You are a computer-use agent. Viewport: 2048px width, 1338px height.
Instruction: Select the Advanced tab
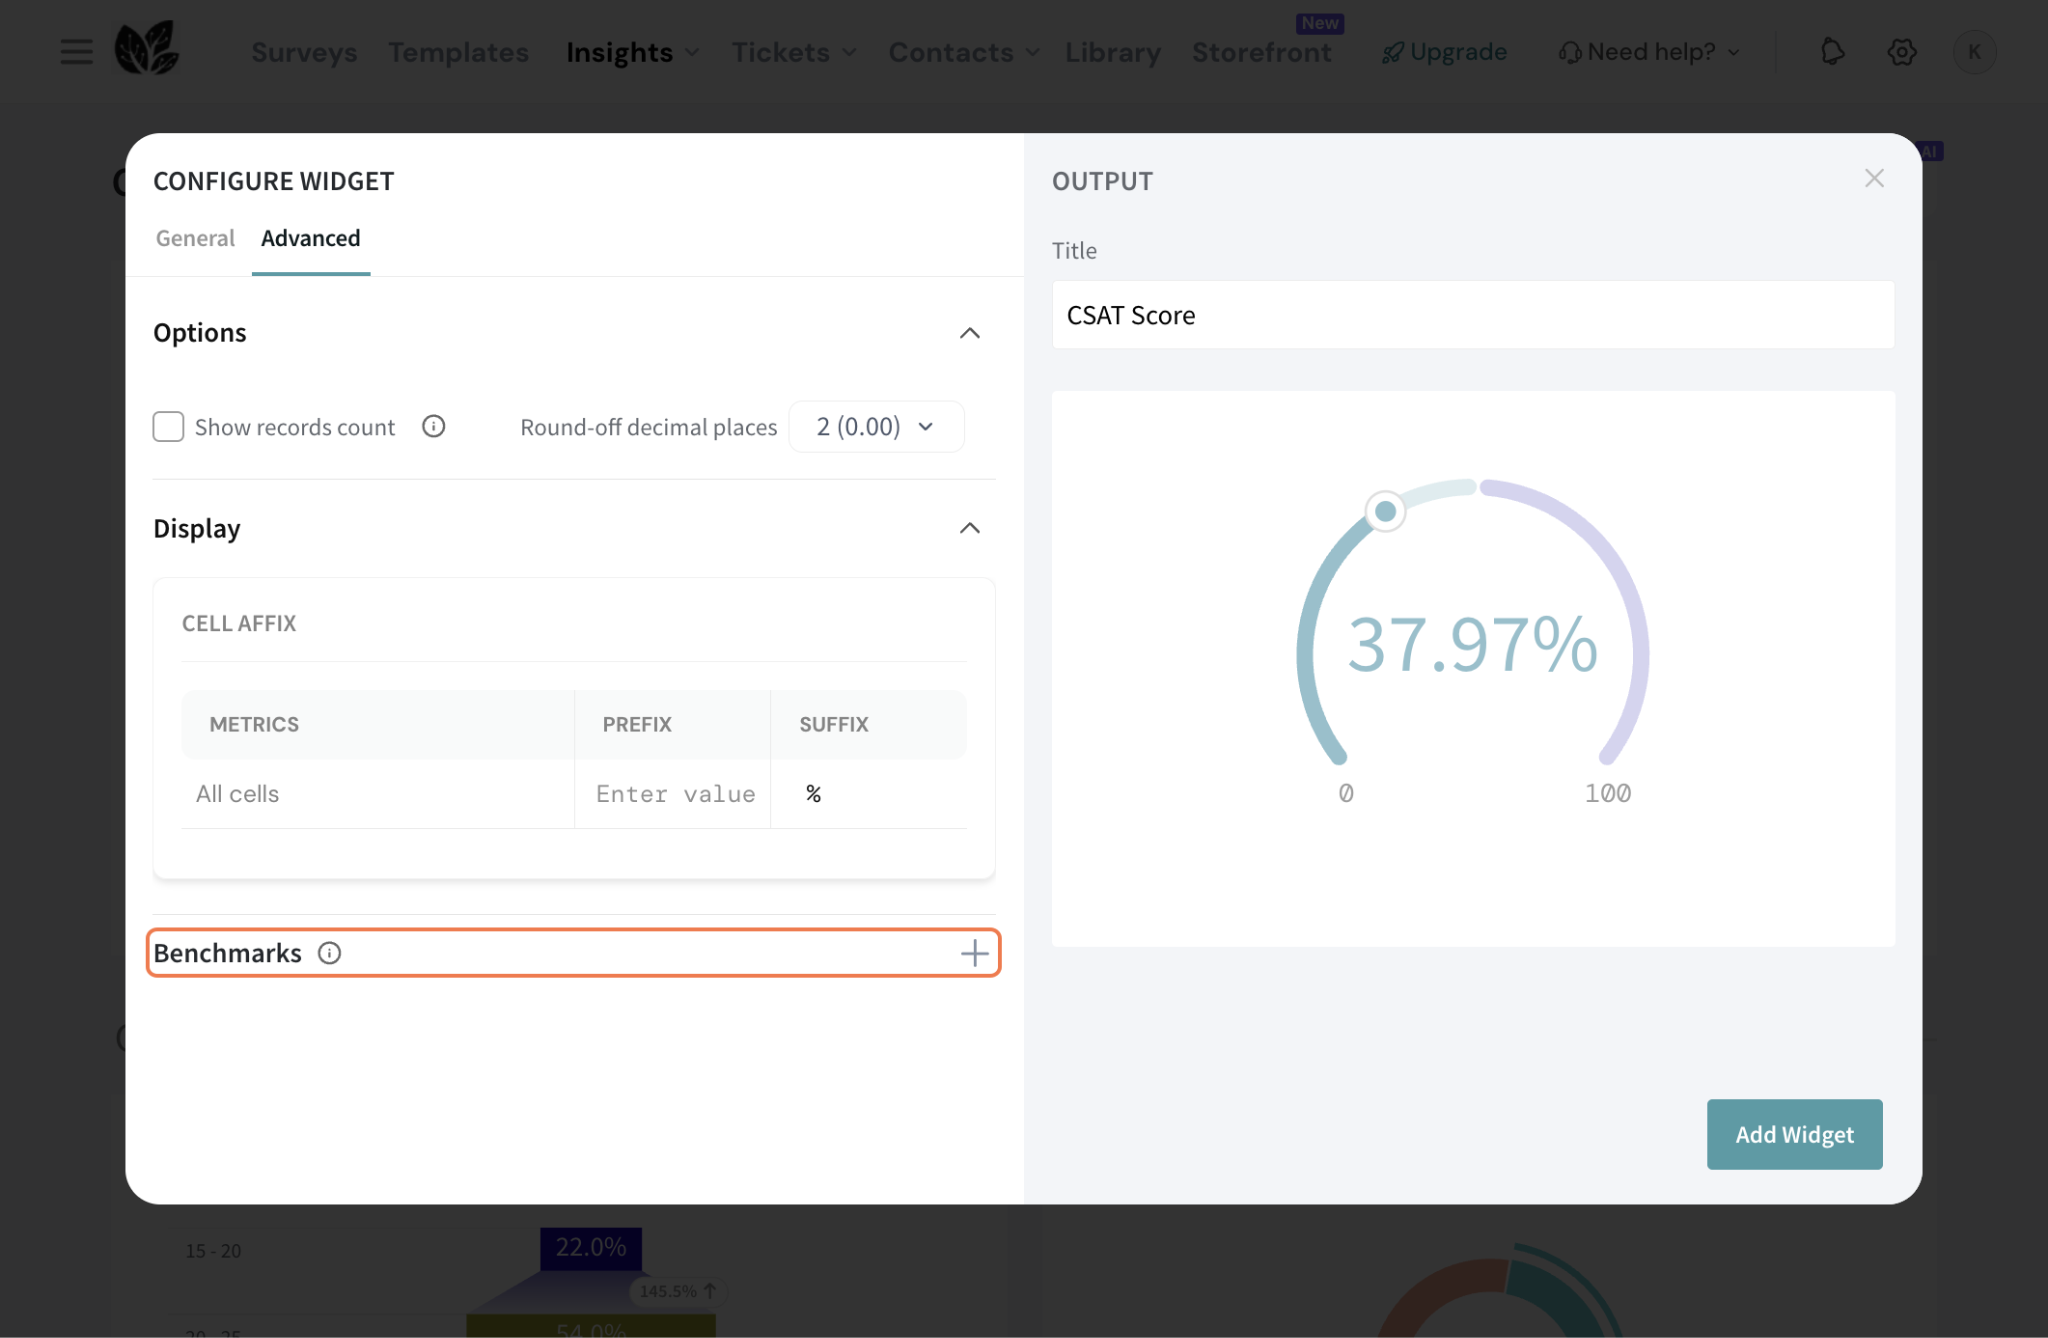click(310, 238)
